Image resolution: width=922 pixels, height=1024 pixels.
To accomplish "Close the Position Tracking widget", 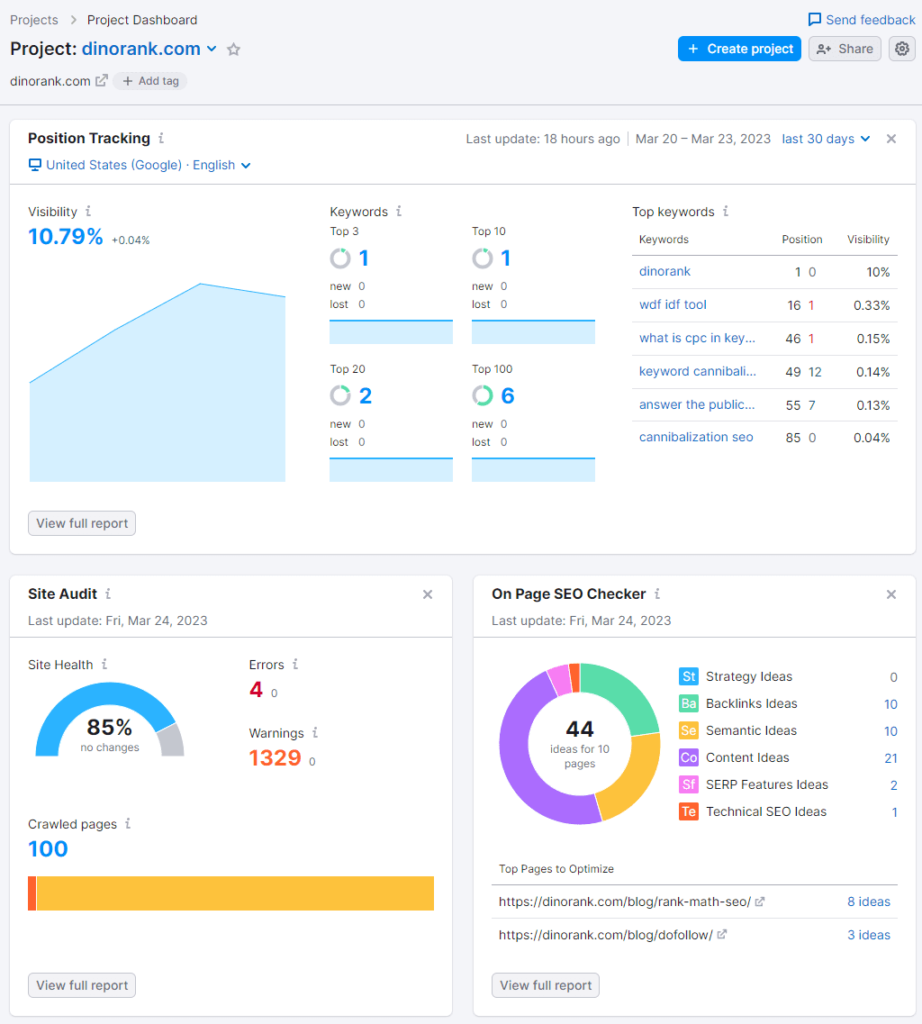I will pos(891,138).
